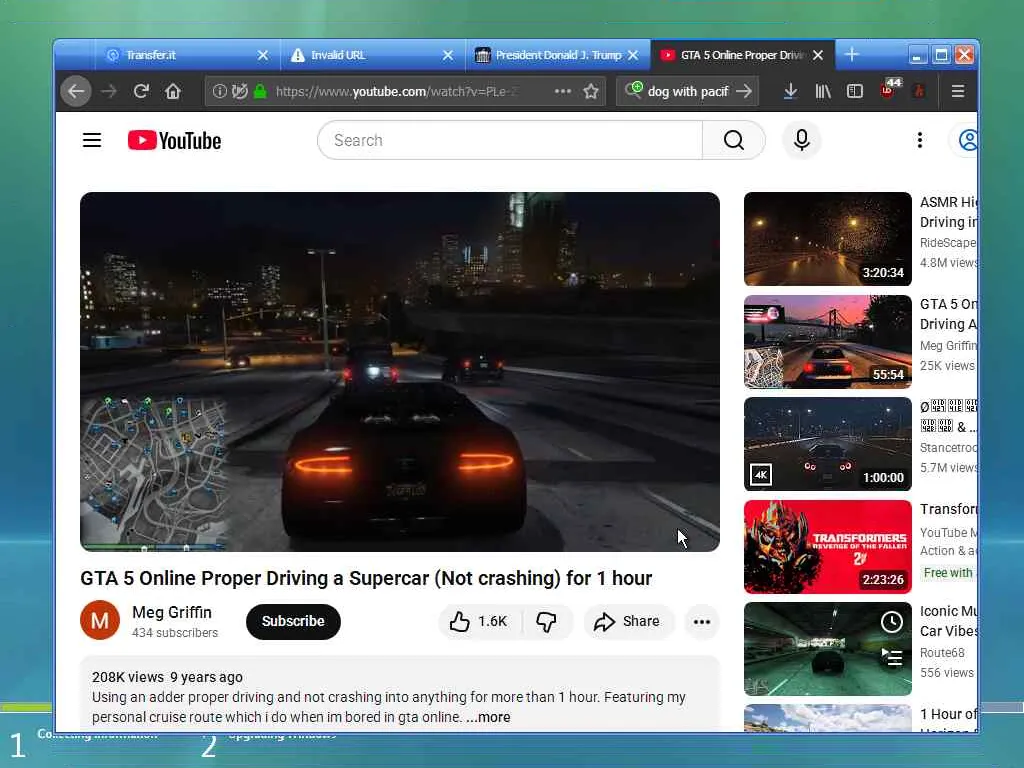Click the video title text below player

pyautogui.click(x=366, y=579)
